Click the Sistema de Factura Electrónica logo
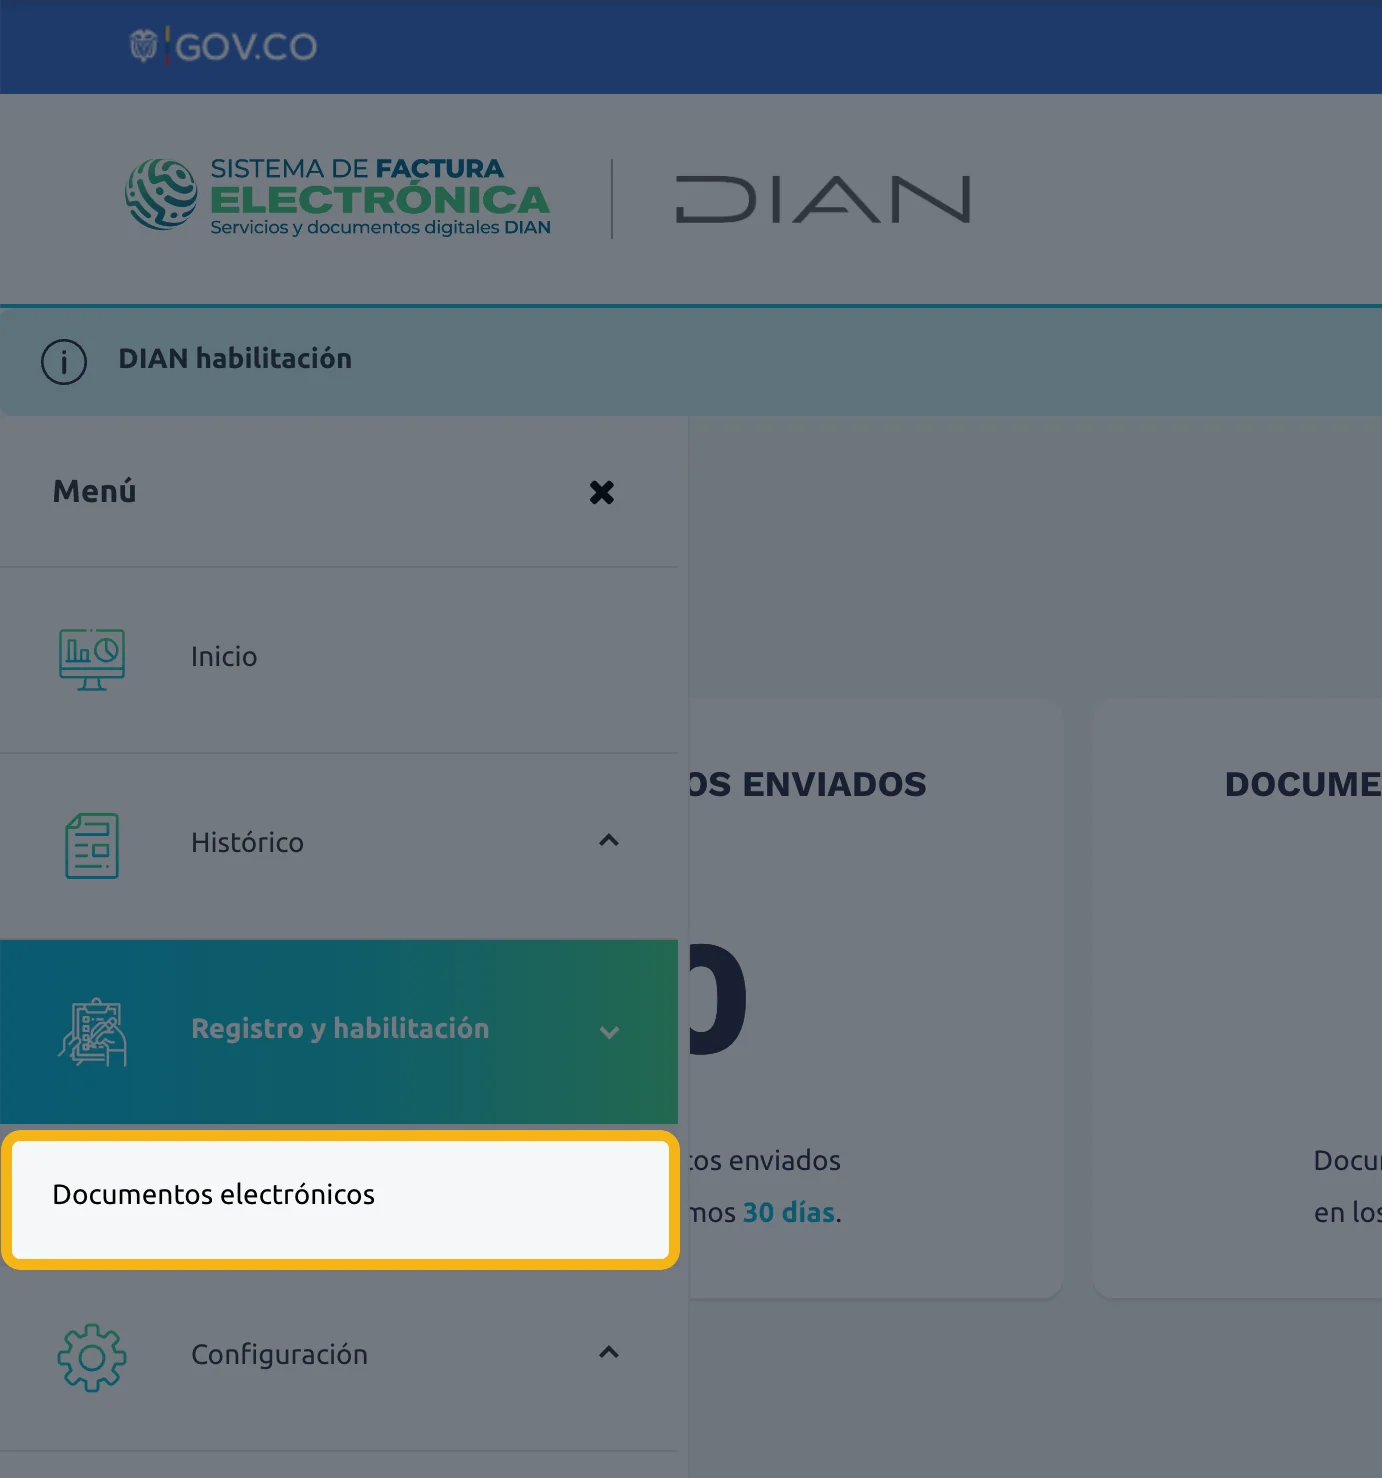Viewport: 1382px width, 1478px height. tap(338, 197)
